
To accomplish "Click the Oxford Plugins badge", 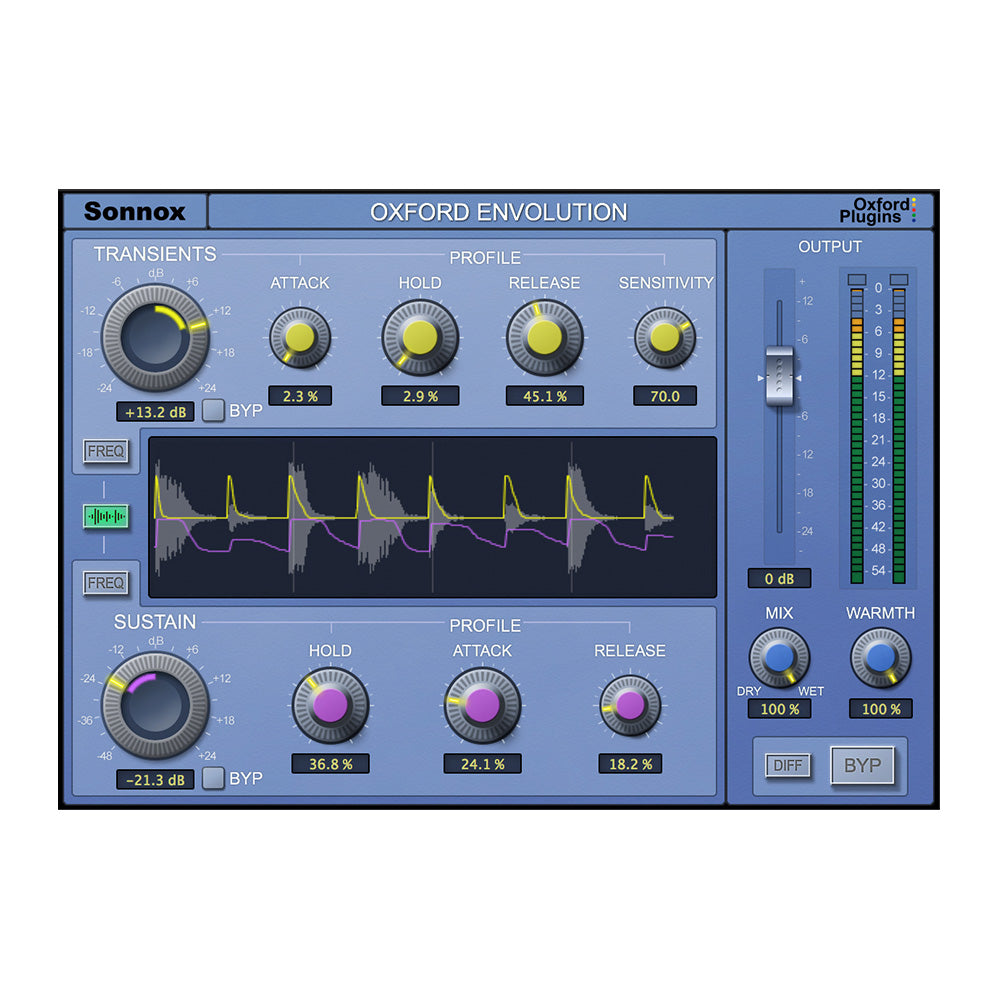I will [884, 209].
